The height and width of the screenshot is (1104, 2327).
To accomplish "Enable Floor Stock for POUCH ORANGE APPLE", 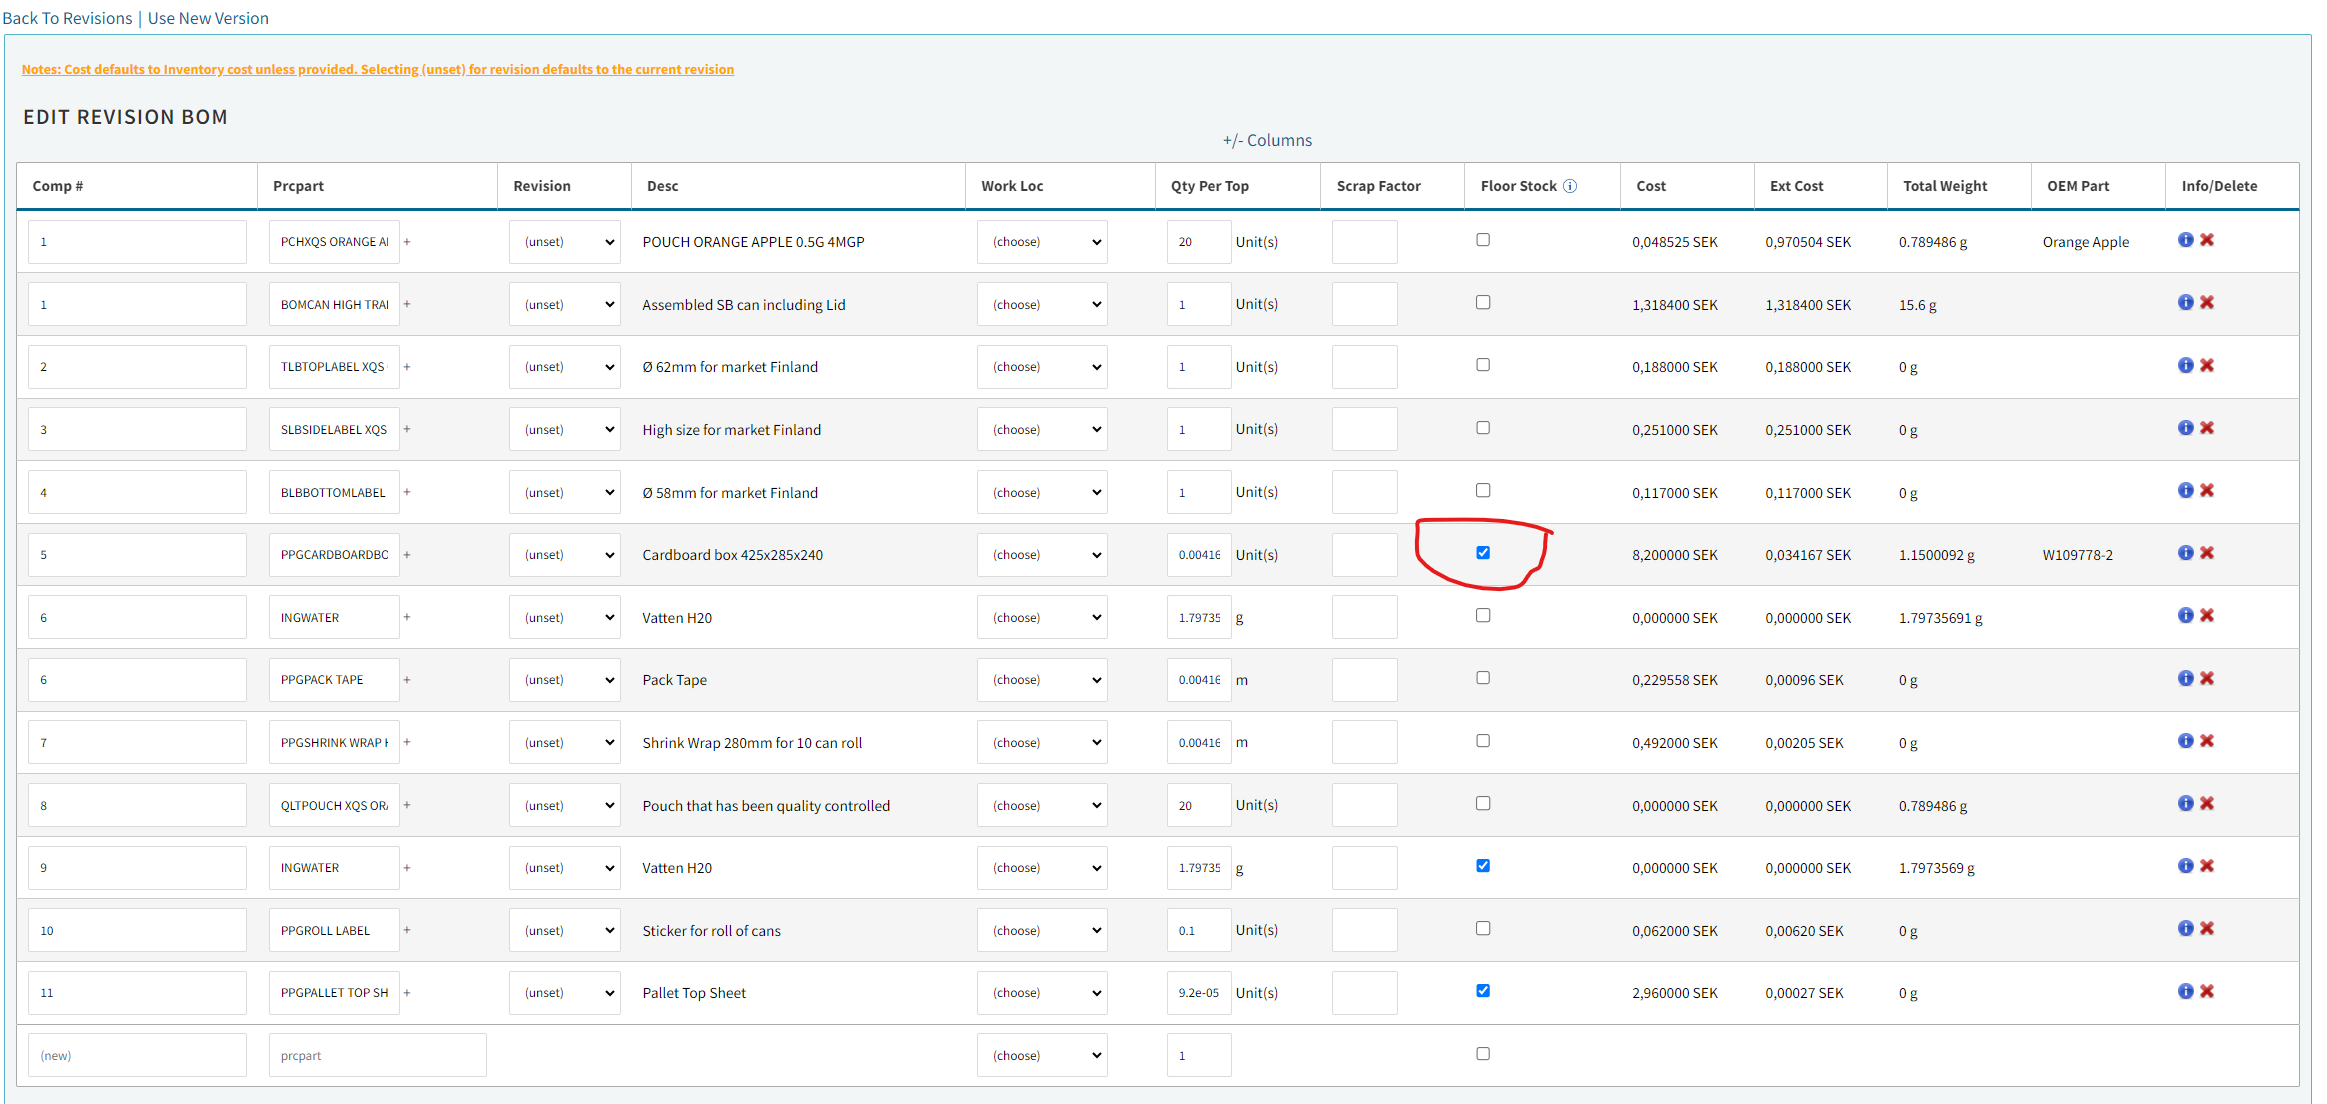I will pyautogui.click(x=1483, y=240).
